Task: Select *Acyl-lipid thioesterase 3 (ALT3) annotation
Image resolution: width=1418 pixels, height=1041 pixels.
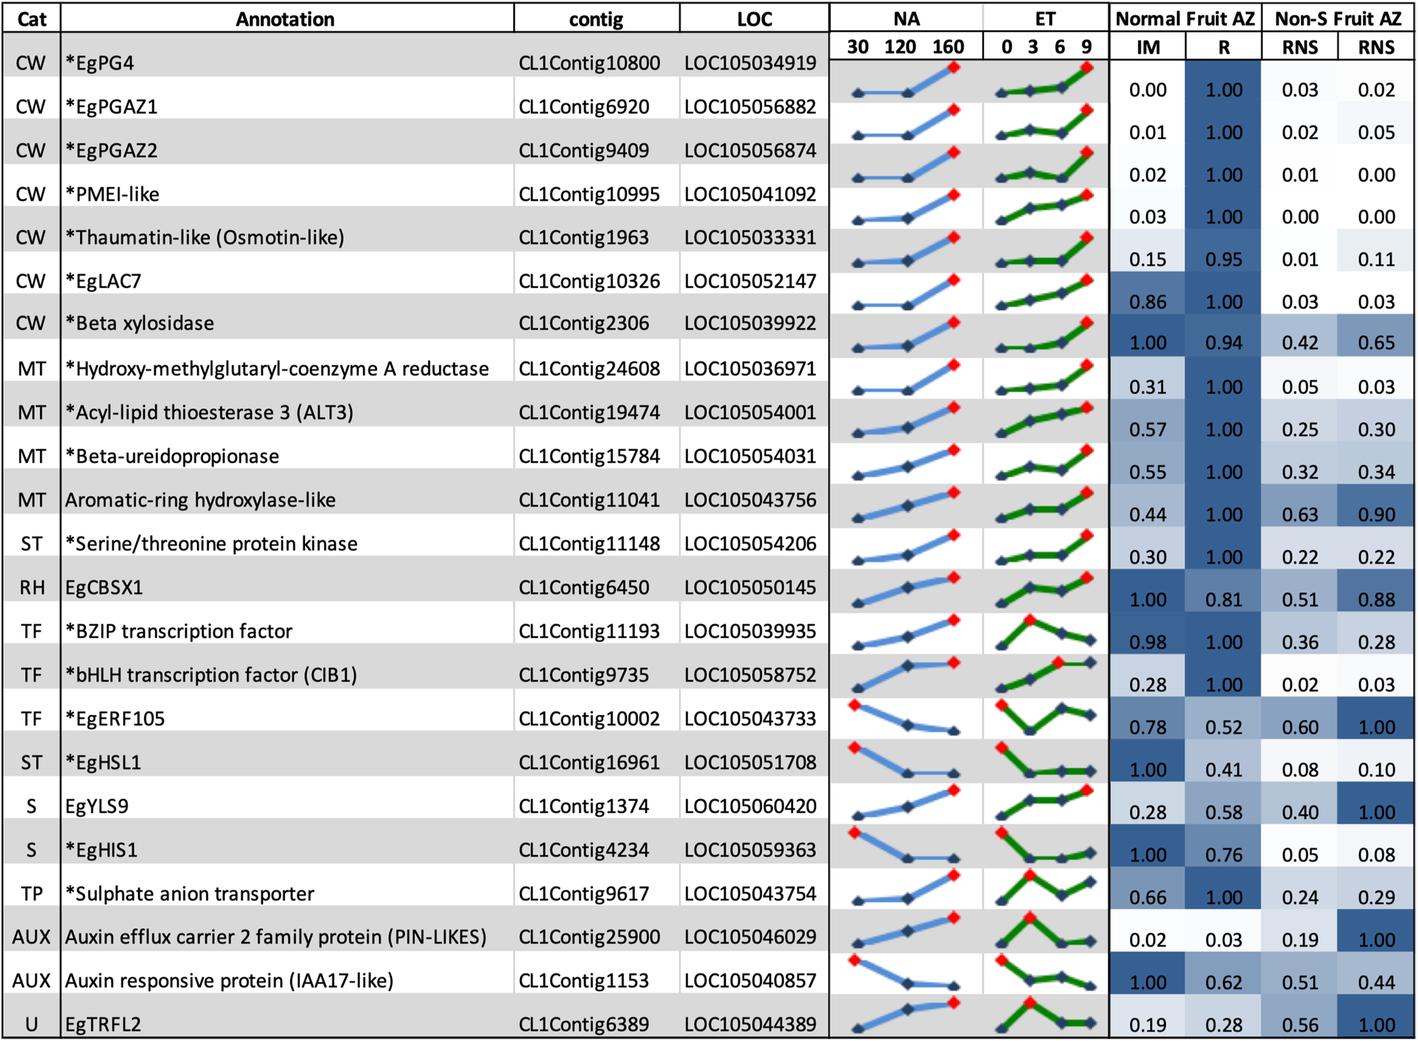Action: tap(209, 413)
